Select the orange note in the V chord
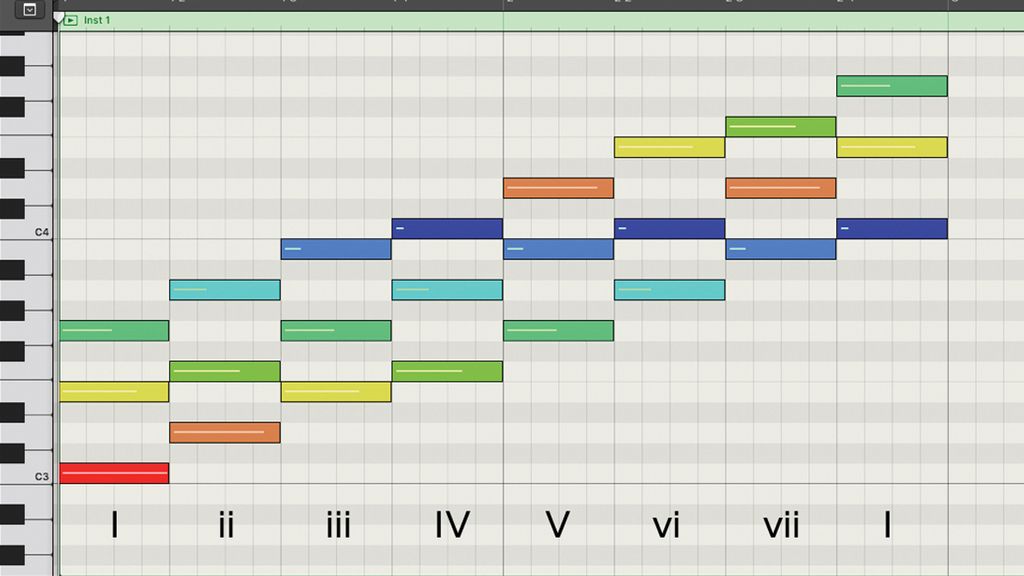The image size is (1024, 576). pos(559,187)
